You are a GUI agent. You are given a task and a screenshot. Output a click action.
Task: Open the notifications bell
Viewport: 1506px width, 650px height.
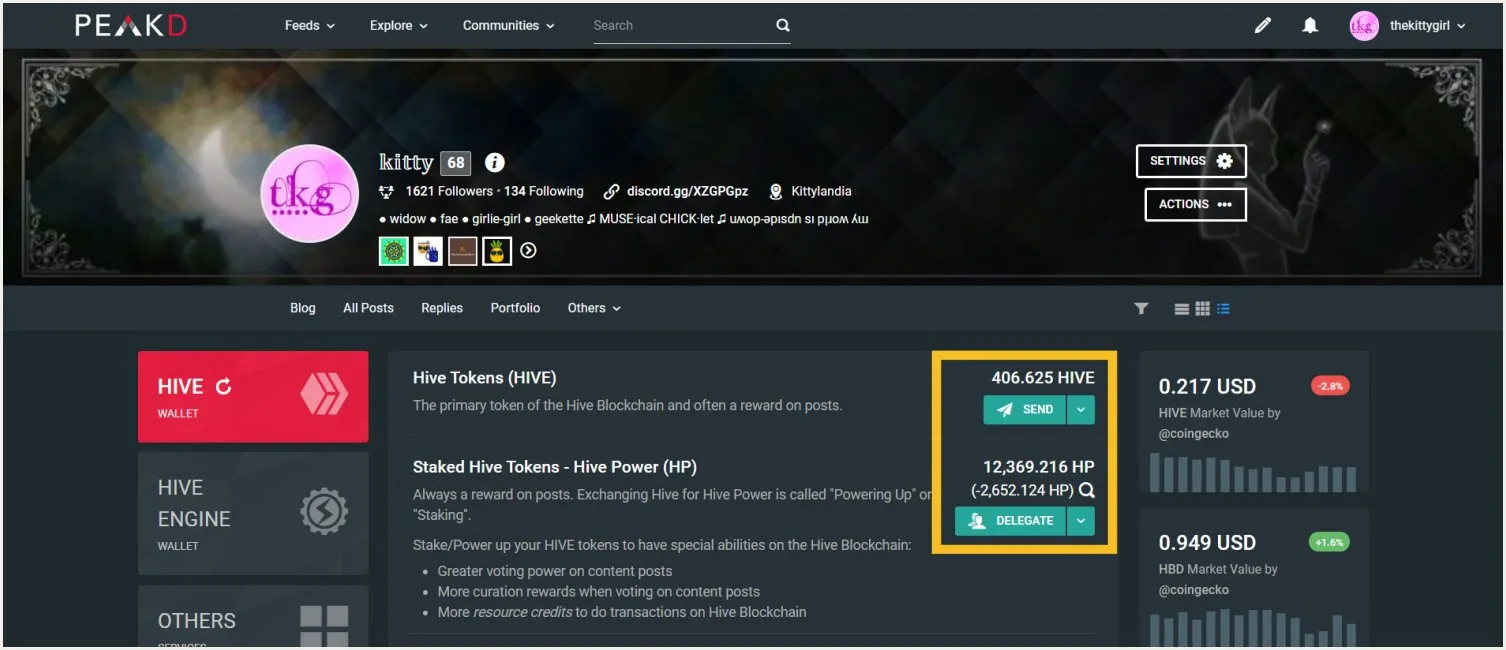[1310, 26]
